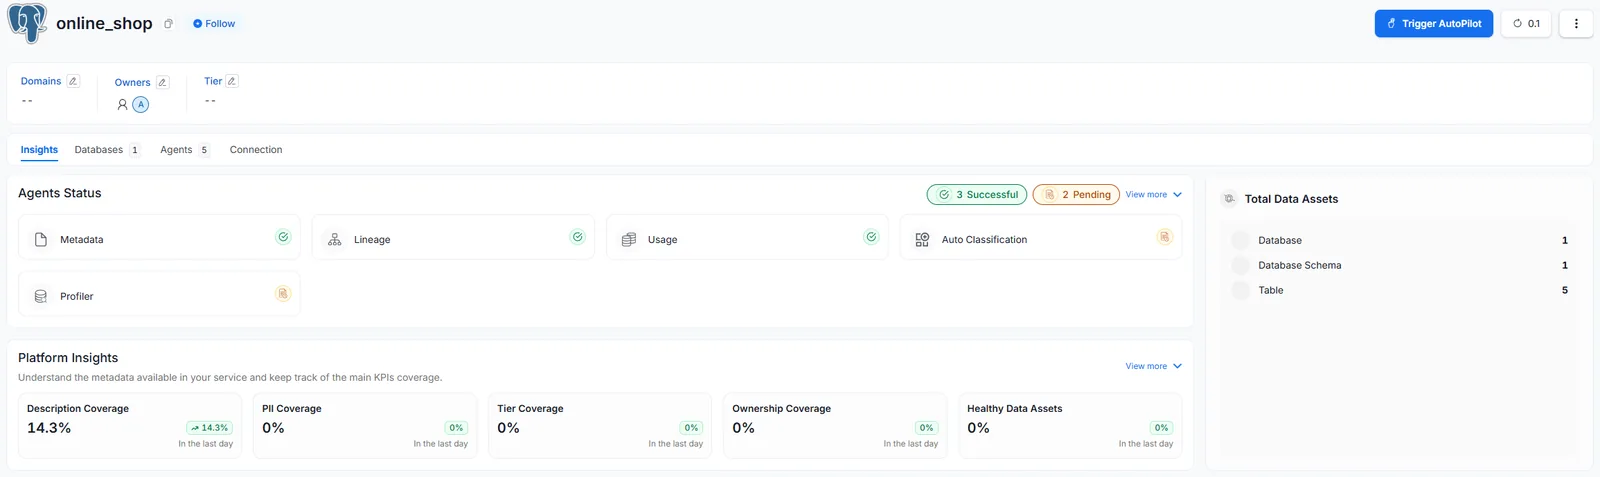Follow the online_shop service
The image size is (1600, 477).
pos(214,24)
